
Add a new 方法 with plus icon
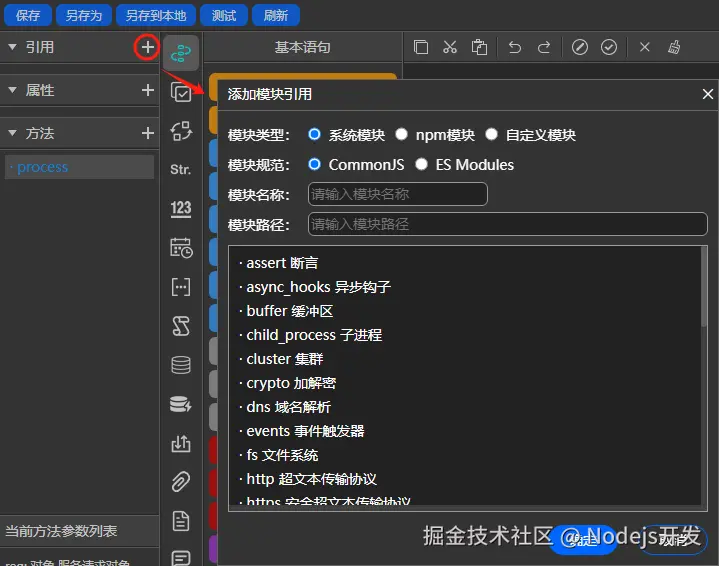coord(147,133)
